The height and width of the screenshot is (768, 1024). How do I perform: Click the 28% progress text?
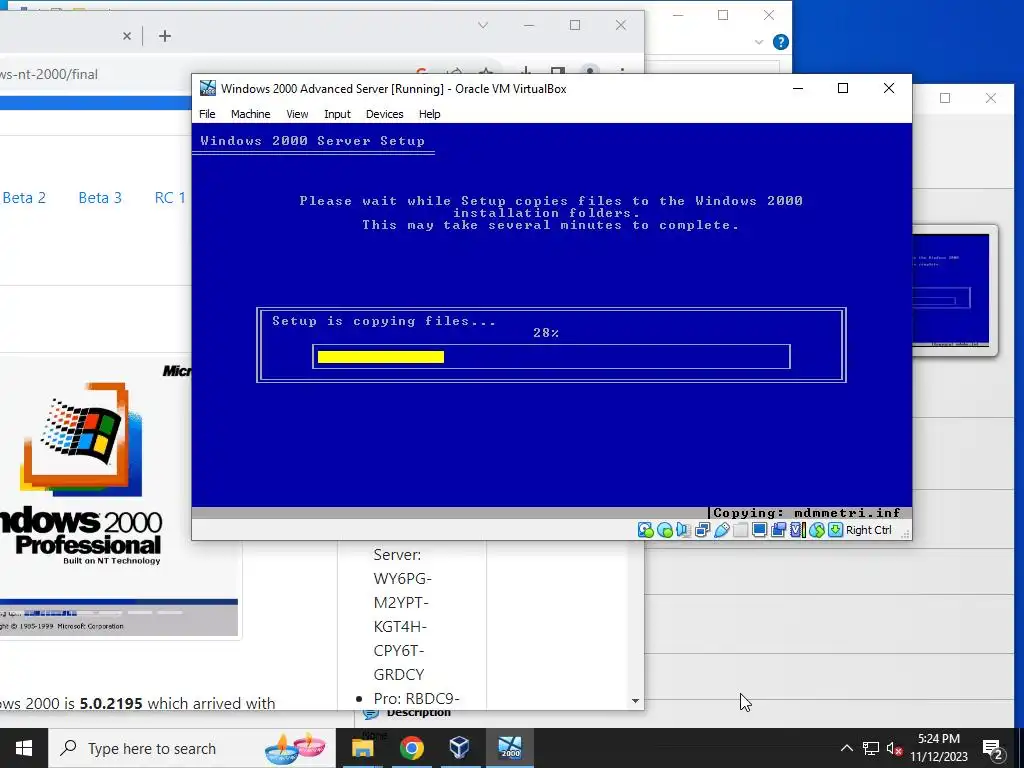(546, 333)
